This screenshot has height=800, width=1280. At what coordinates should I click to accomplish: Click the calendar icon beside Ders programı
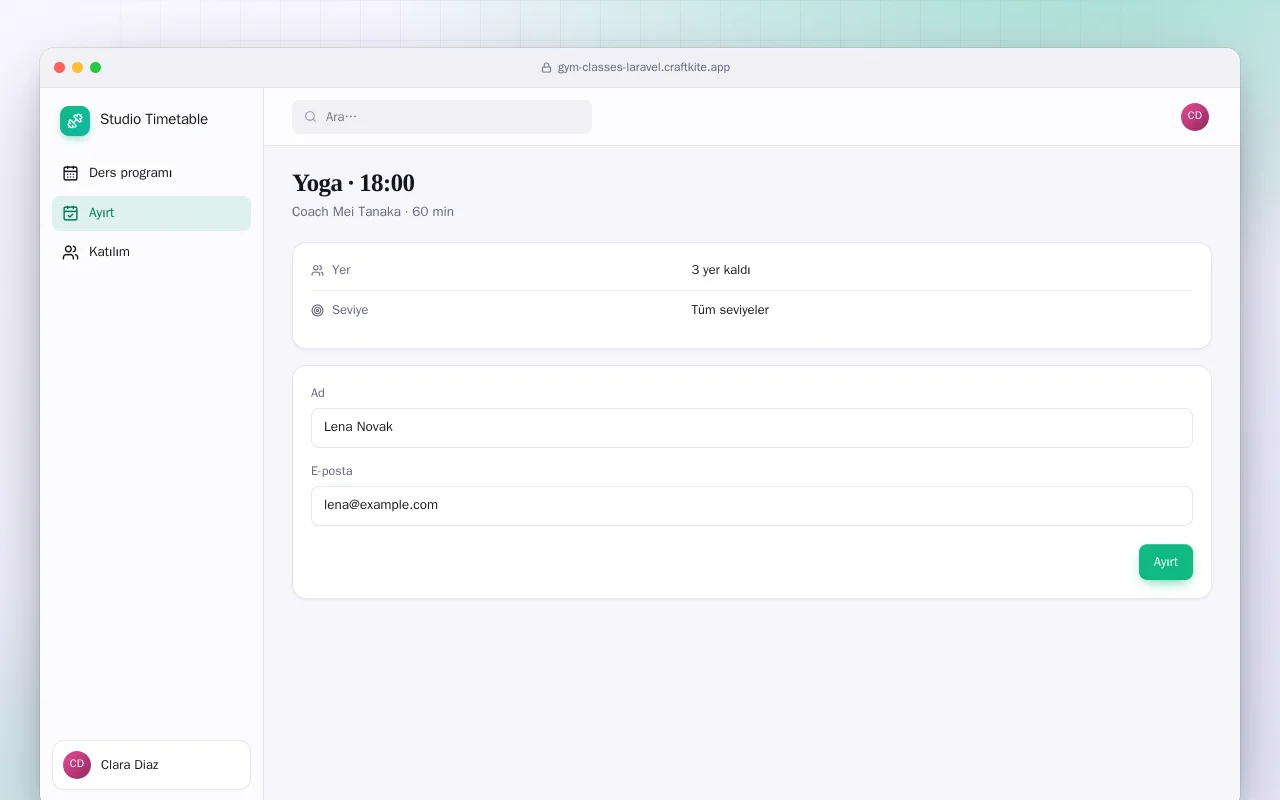[70, 173]
